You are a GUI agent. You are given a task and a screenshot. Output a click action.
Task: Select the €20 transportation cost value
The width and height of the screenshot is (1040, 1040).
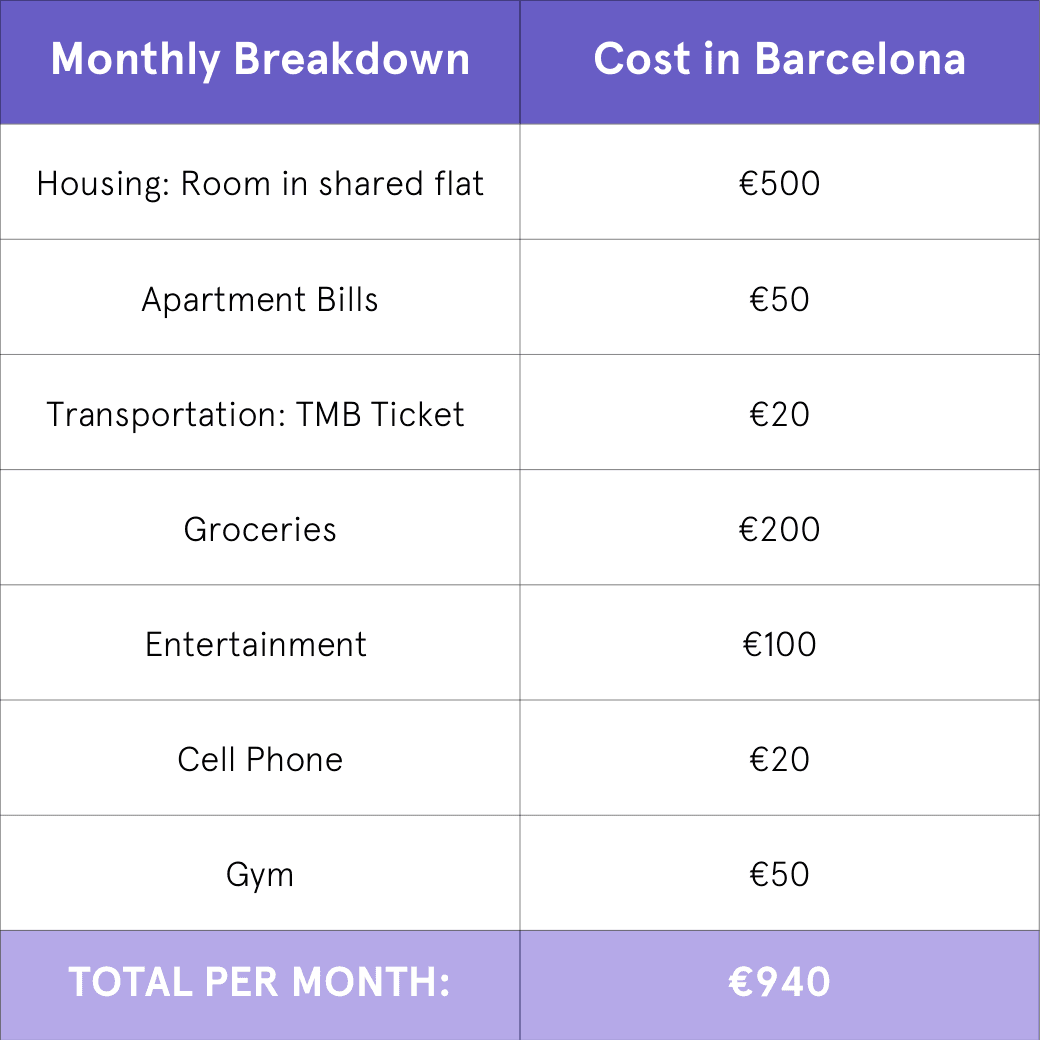779,415
